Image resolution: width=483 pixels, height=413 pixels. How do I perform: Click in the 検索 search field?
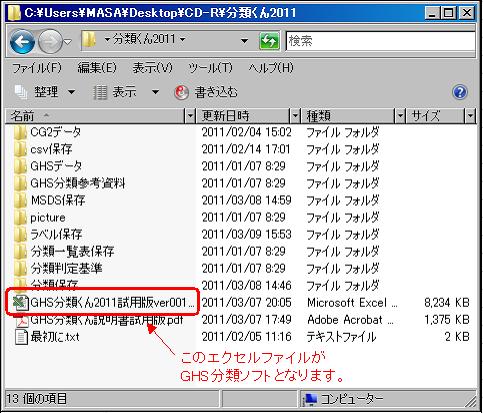[380, 41]
